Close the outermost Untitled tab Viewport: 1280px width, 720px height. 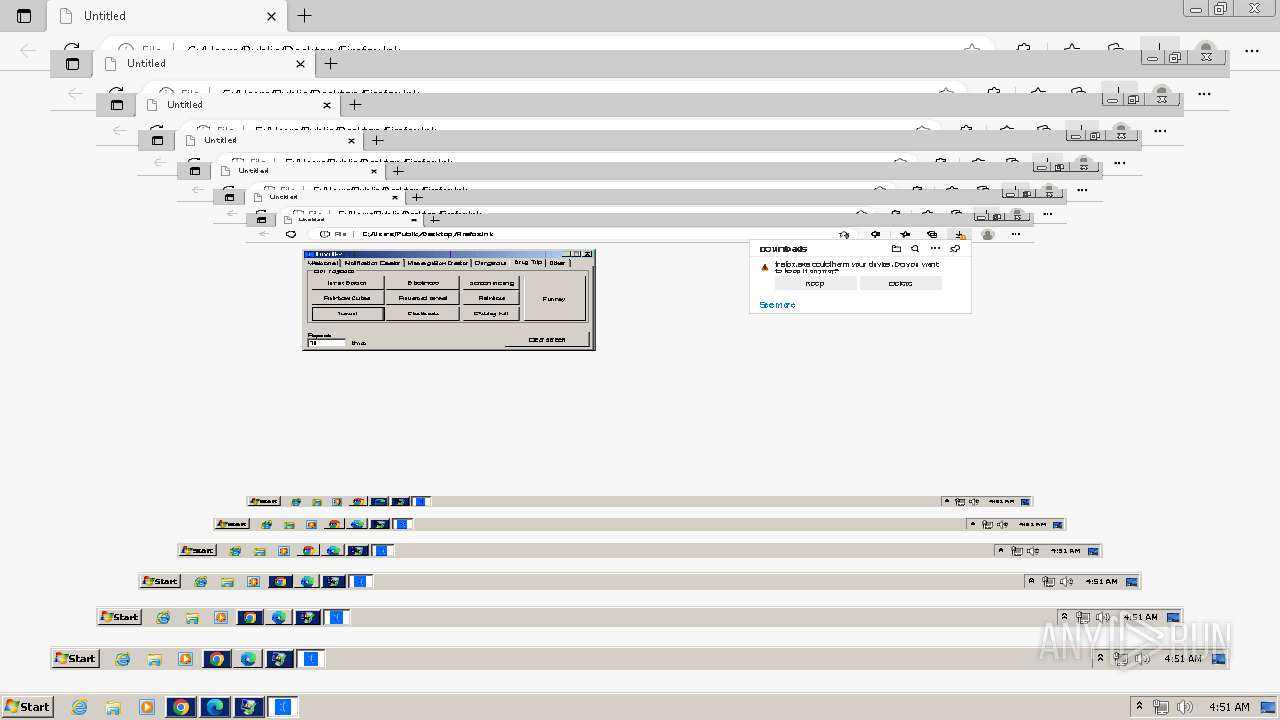271,16
